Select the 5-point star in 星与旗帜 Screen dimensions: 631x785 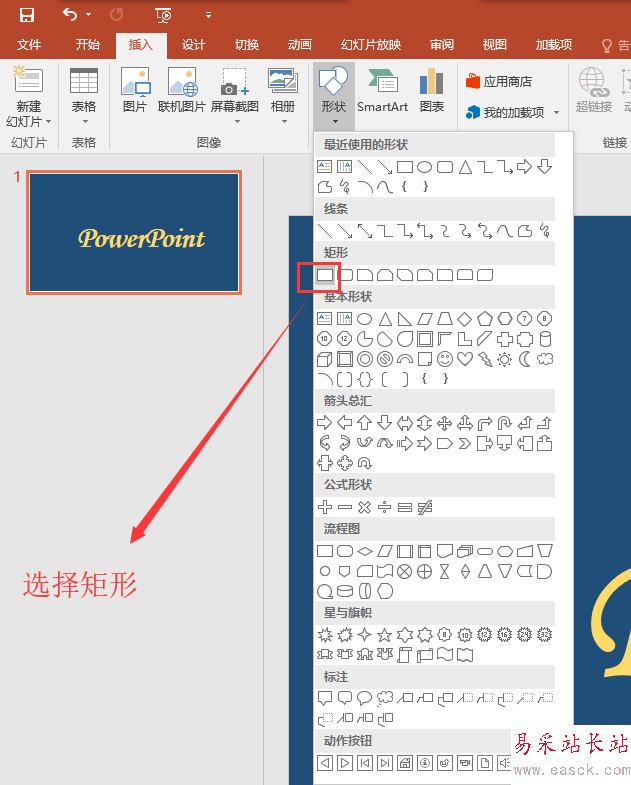pos(385,635)
